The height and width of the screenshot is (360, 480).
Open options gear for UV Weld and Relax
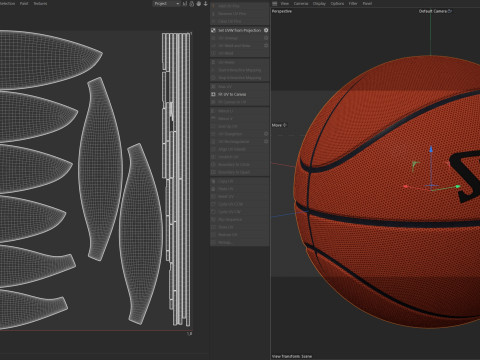pyautogui.click(x=266, y=46)
